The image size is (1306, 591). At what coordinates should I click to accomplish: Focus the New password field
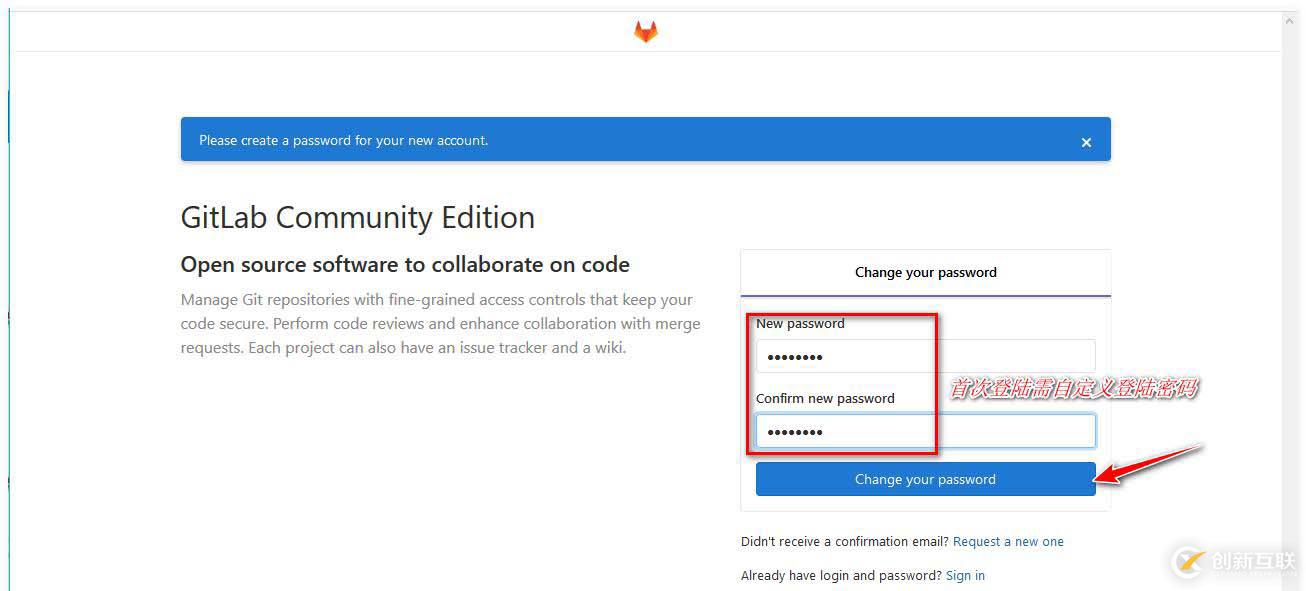(x=925, y=357)
